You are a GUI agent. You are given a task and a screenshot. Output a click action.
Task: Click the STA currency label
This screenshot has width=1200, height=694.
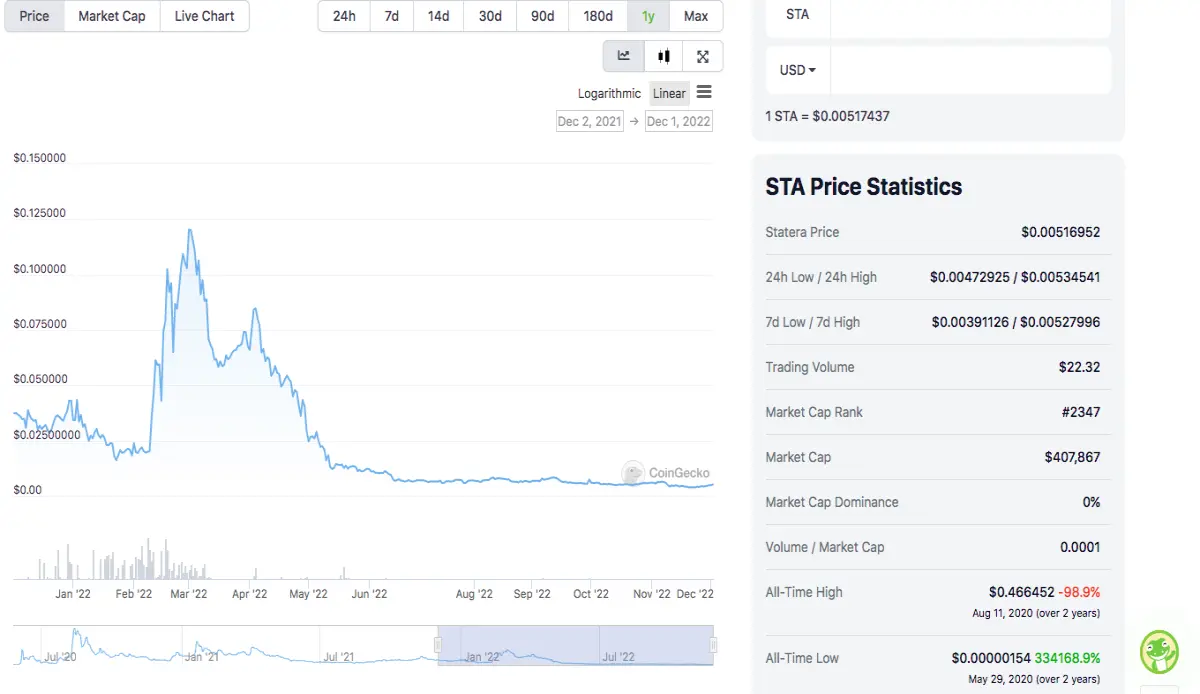[798, 15]
